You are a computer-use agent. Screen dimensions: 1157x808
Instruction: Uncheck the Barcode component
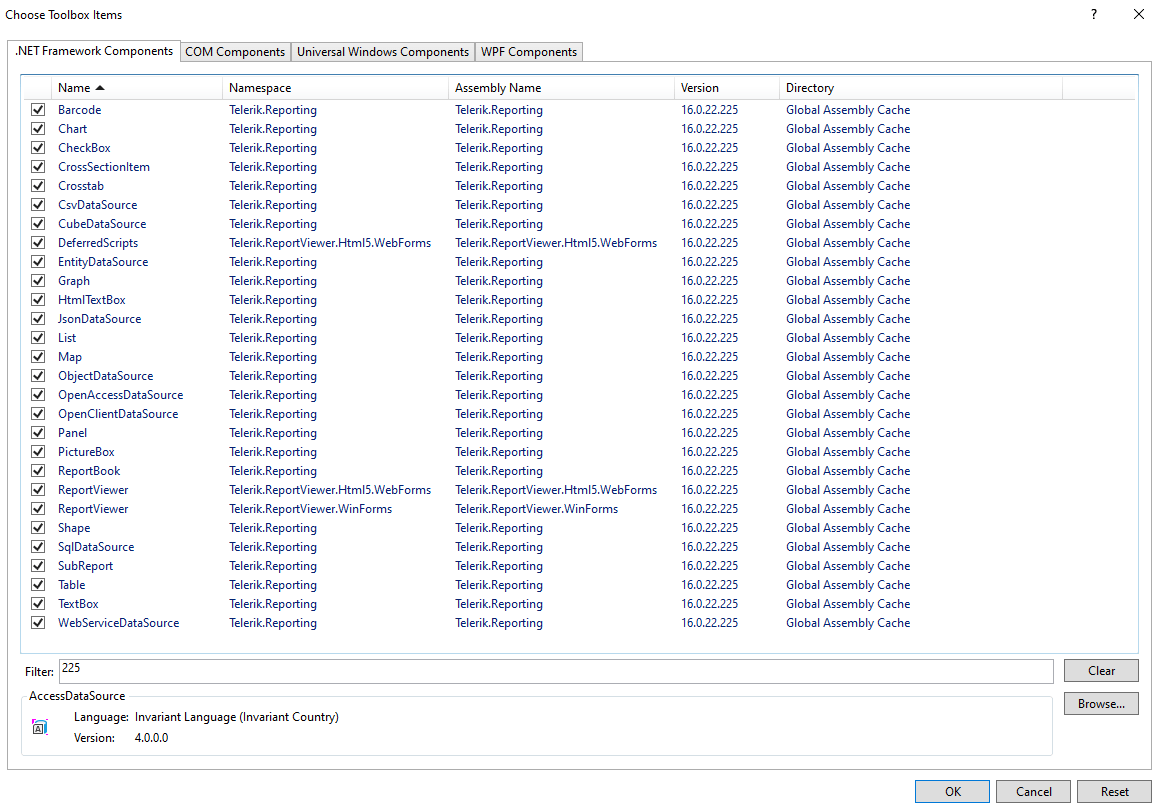tap(37, 109)
